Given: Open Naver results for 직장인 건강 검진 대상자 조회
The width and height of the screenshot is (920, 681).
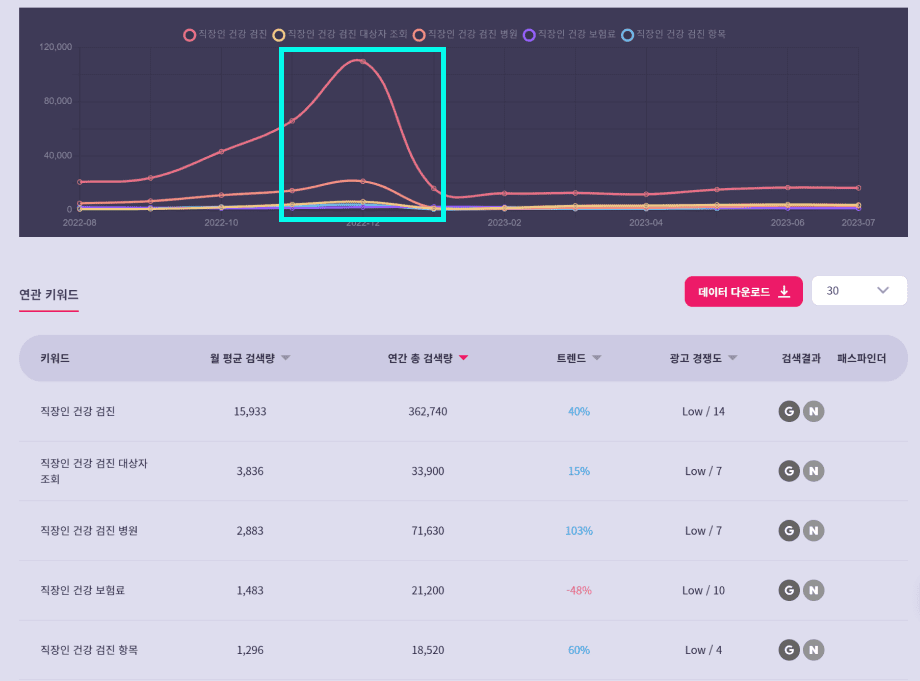Looking at the screenshot, I should click(813, 471).
